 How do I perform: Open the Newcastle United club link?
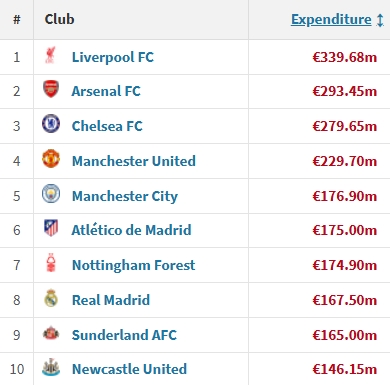coord(129,369)
